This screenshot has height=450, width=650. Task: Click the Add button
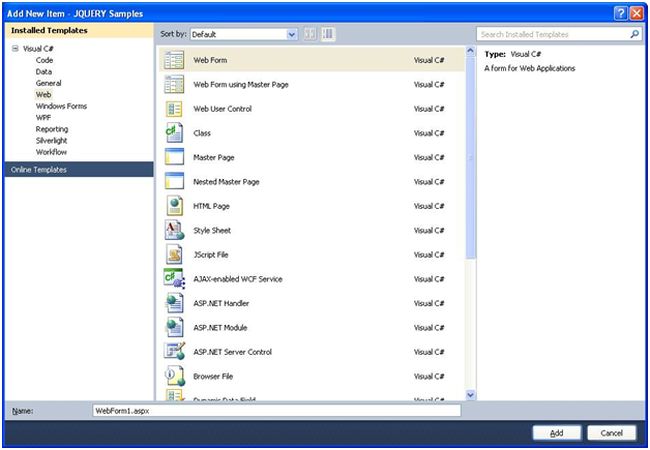[x=556, y=433]
